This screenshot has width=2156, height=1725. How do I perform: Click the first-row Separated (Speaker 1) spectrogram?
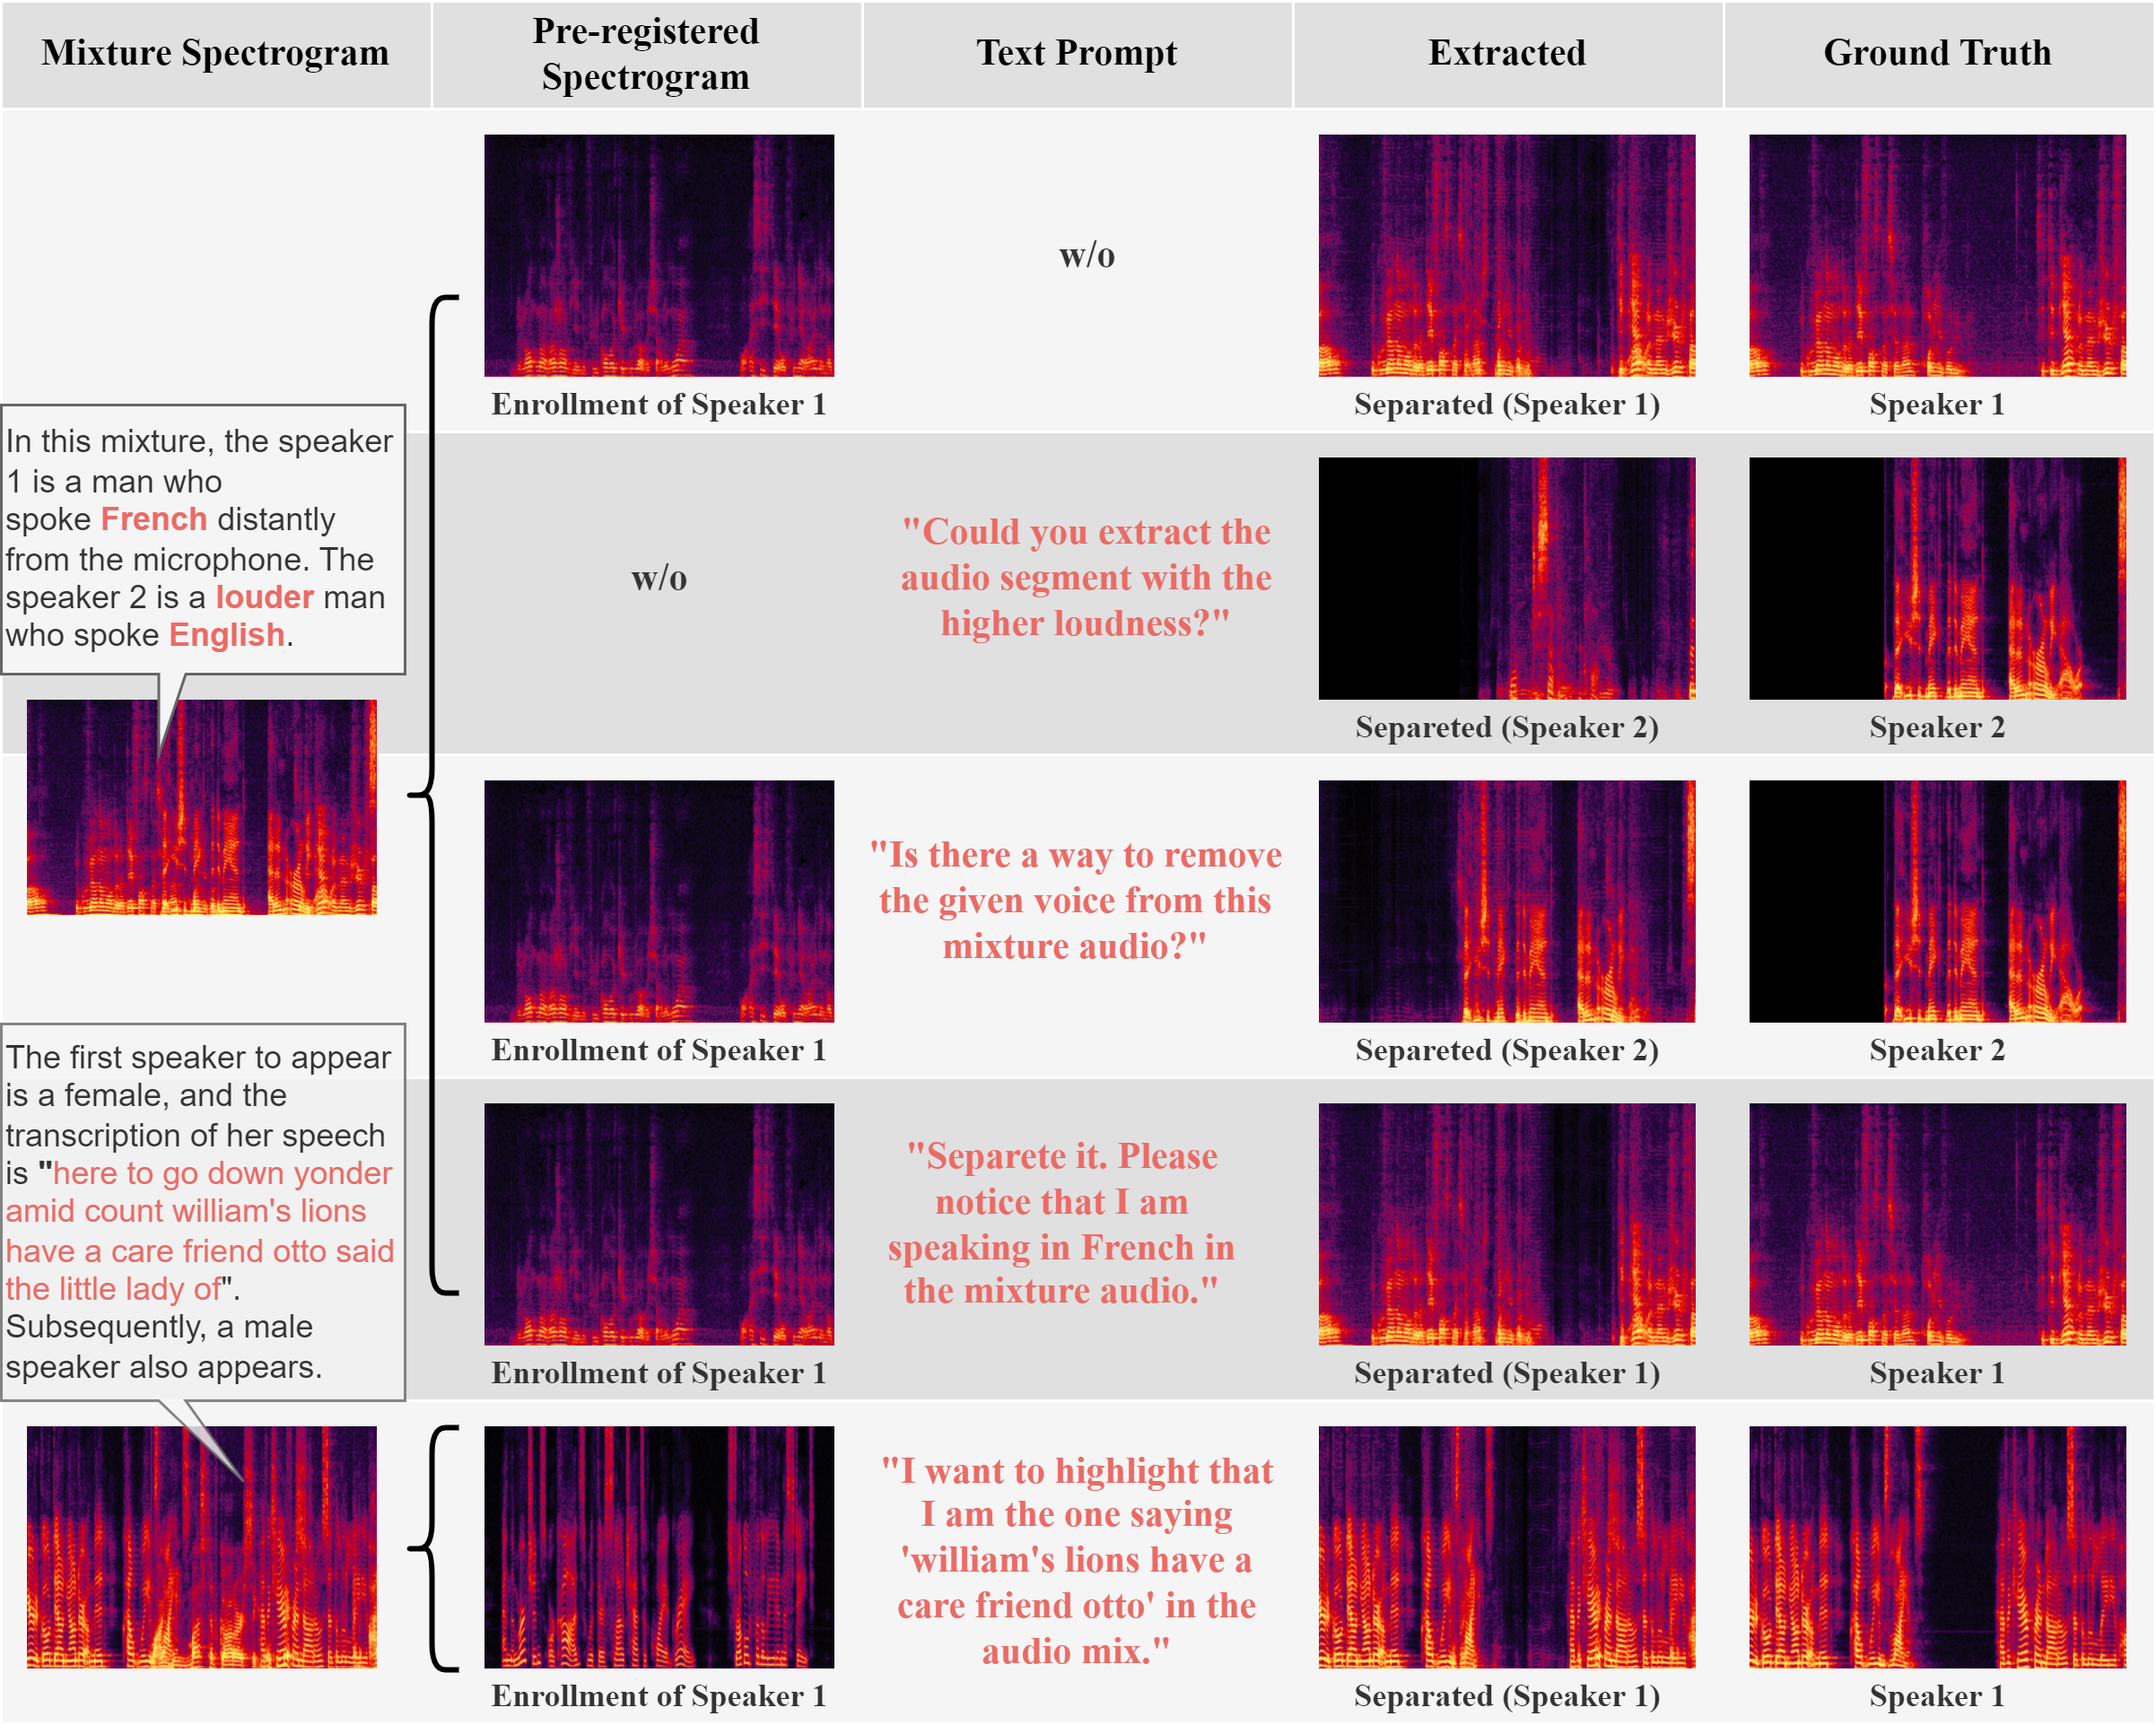[x=1506, y=255]
